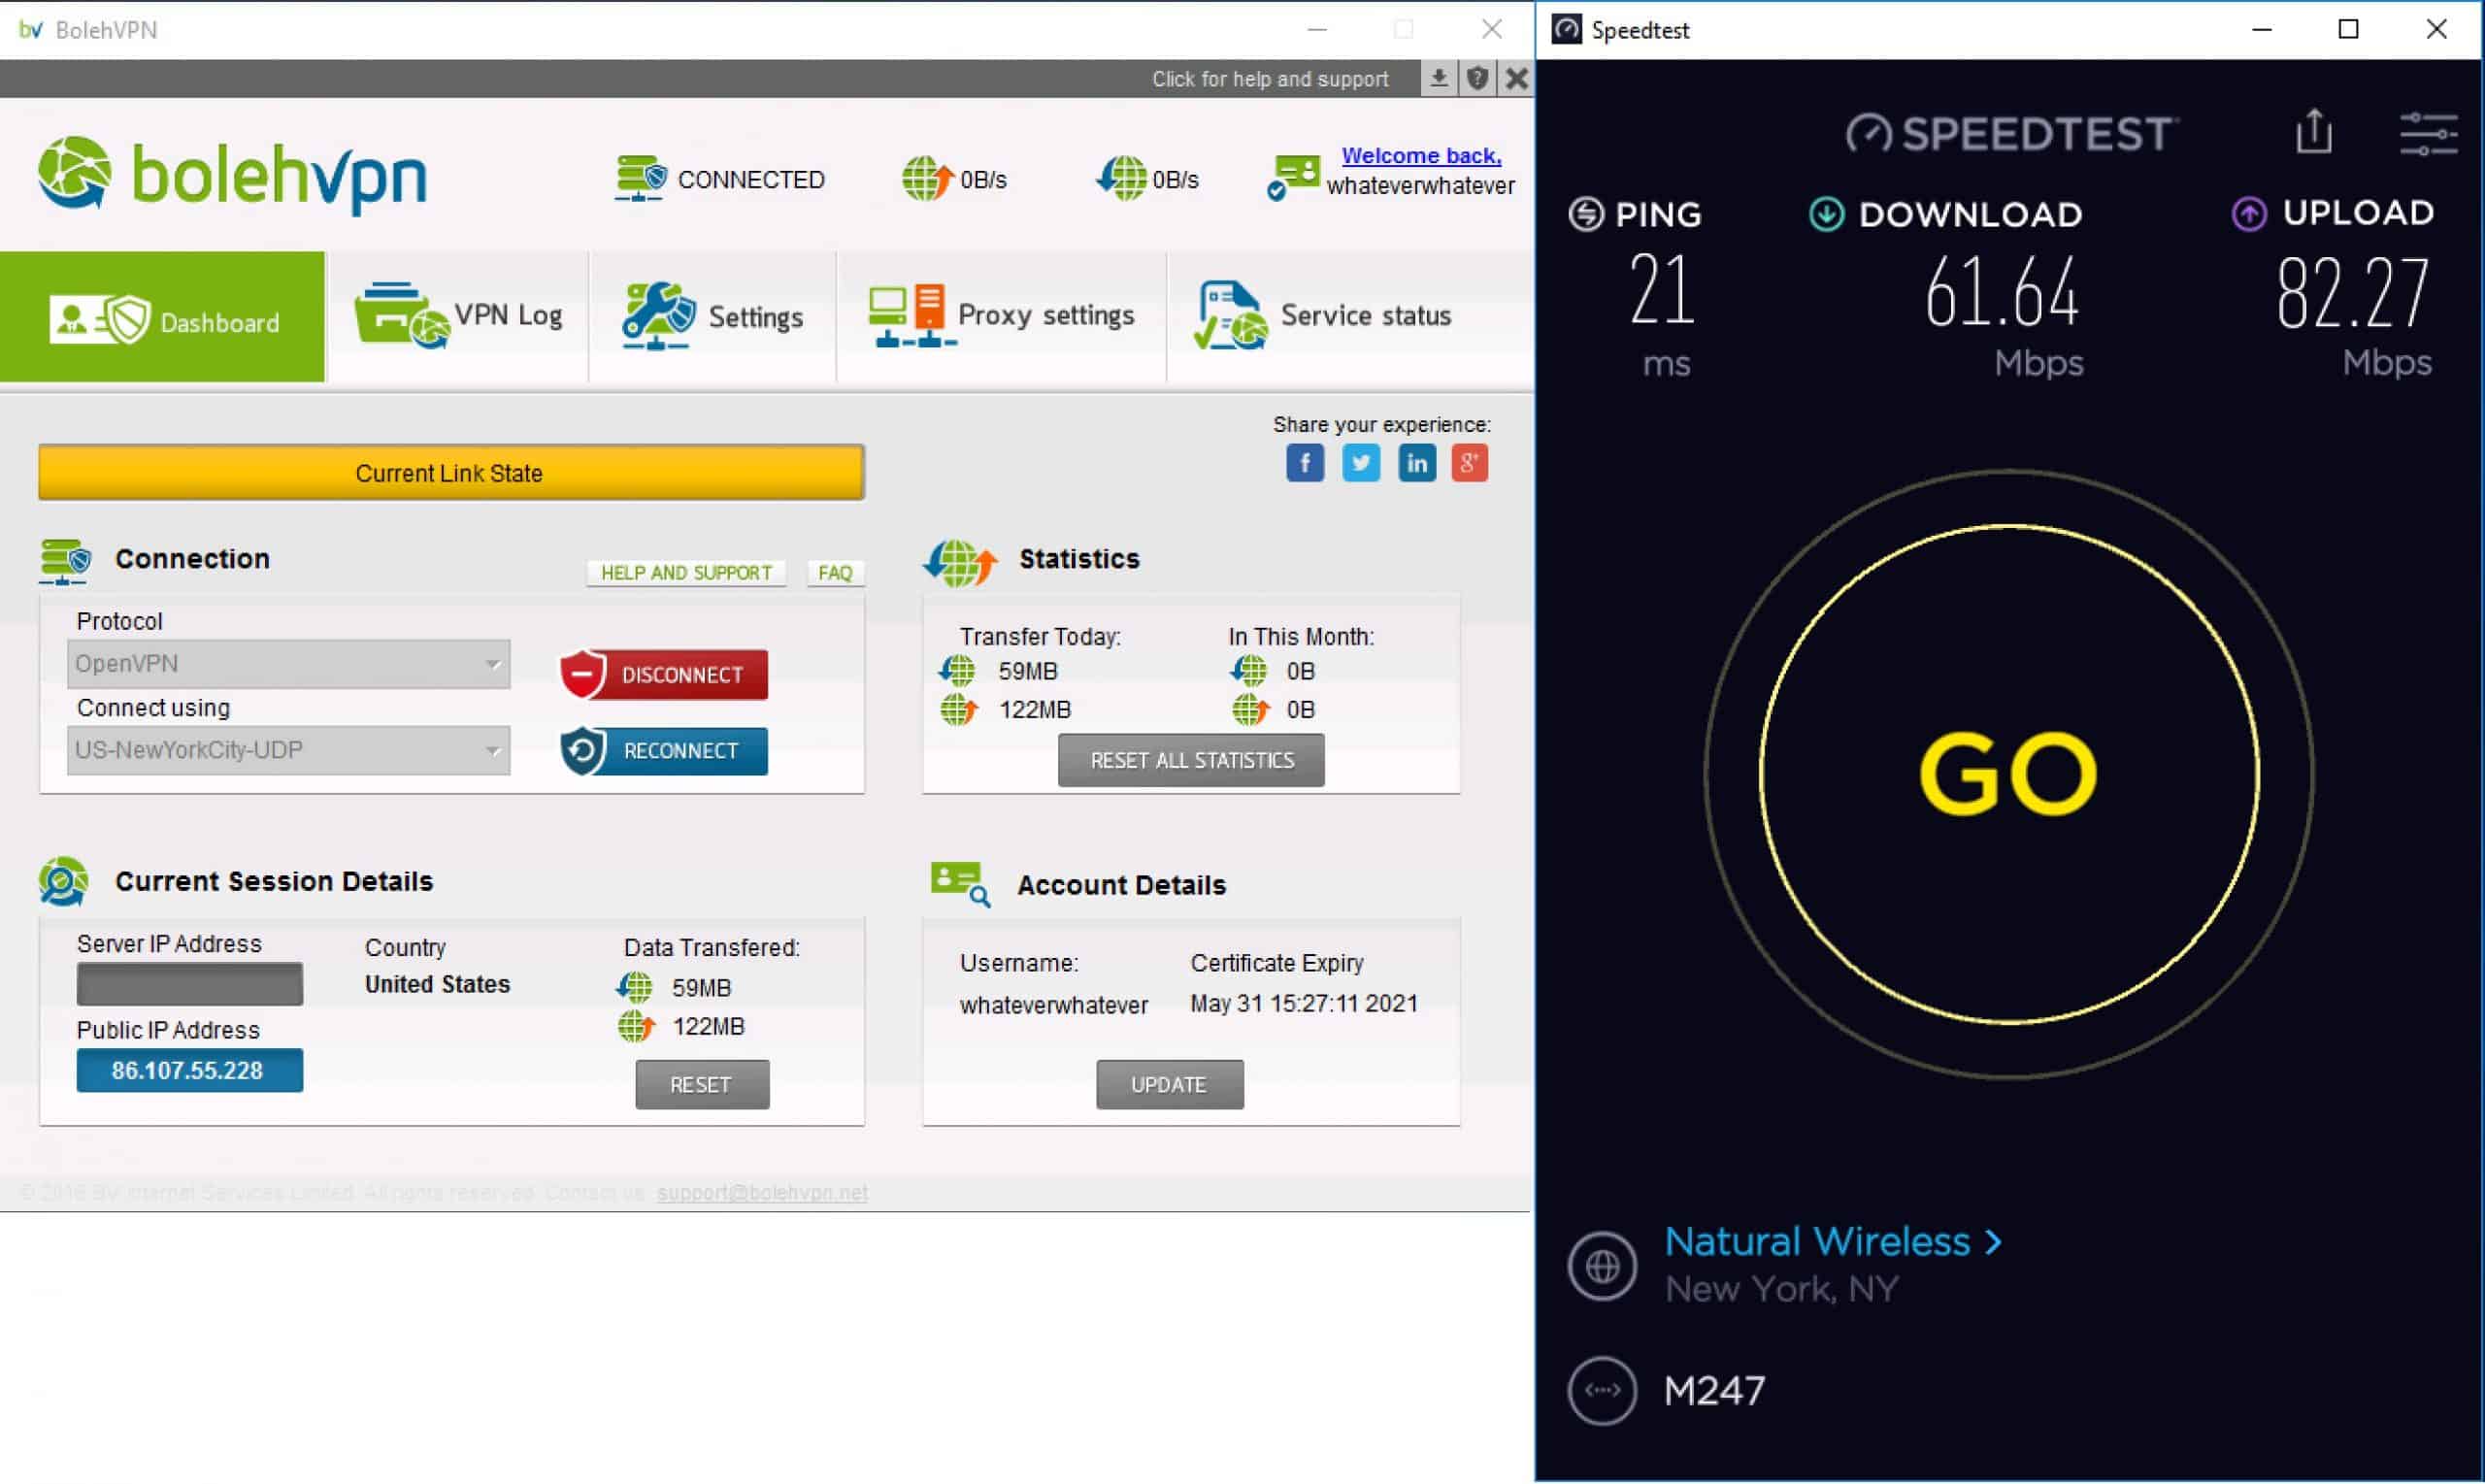Click the UPLOAD arrow icon in Speedtest
The image size is (2485, 1484).
click(x=2249, y=214)
